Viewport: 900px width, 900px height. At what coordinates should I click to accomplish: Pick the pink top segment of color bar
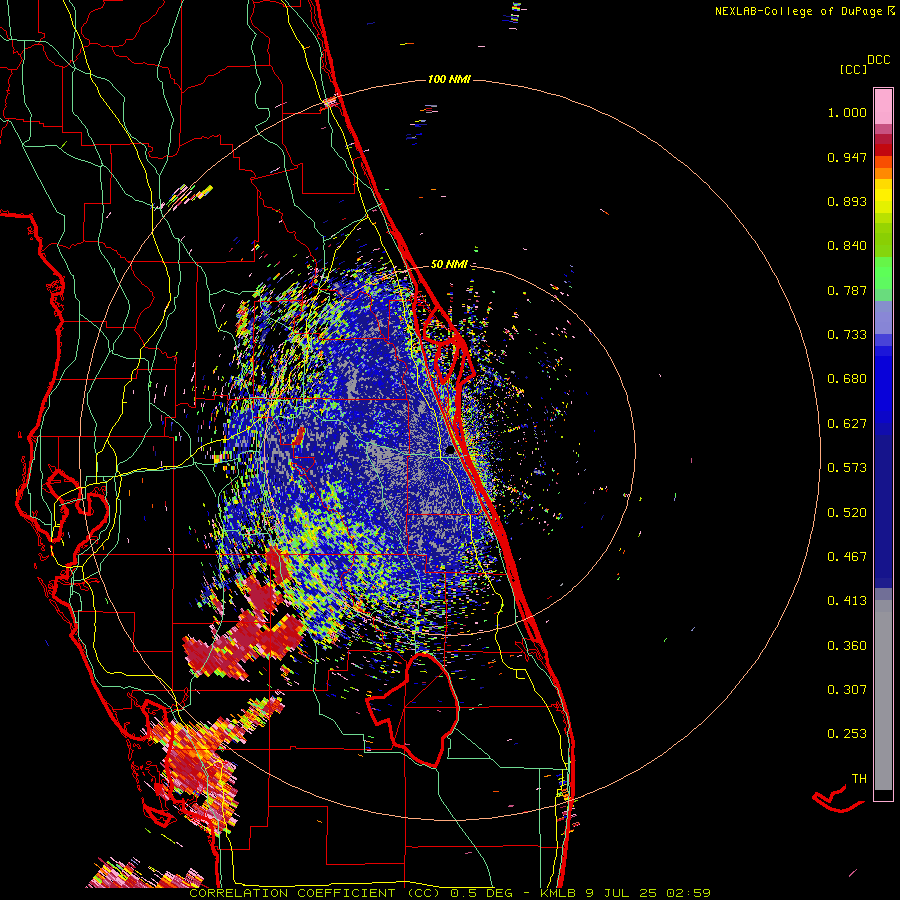(883, 106)
